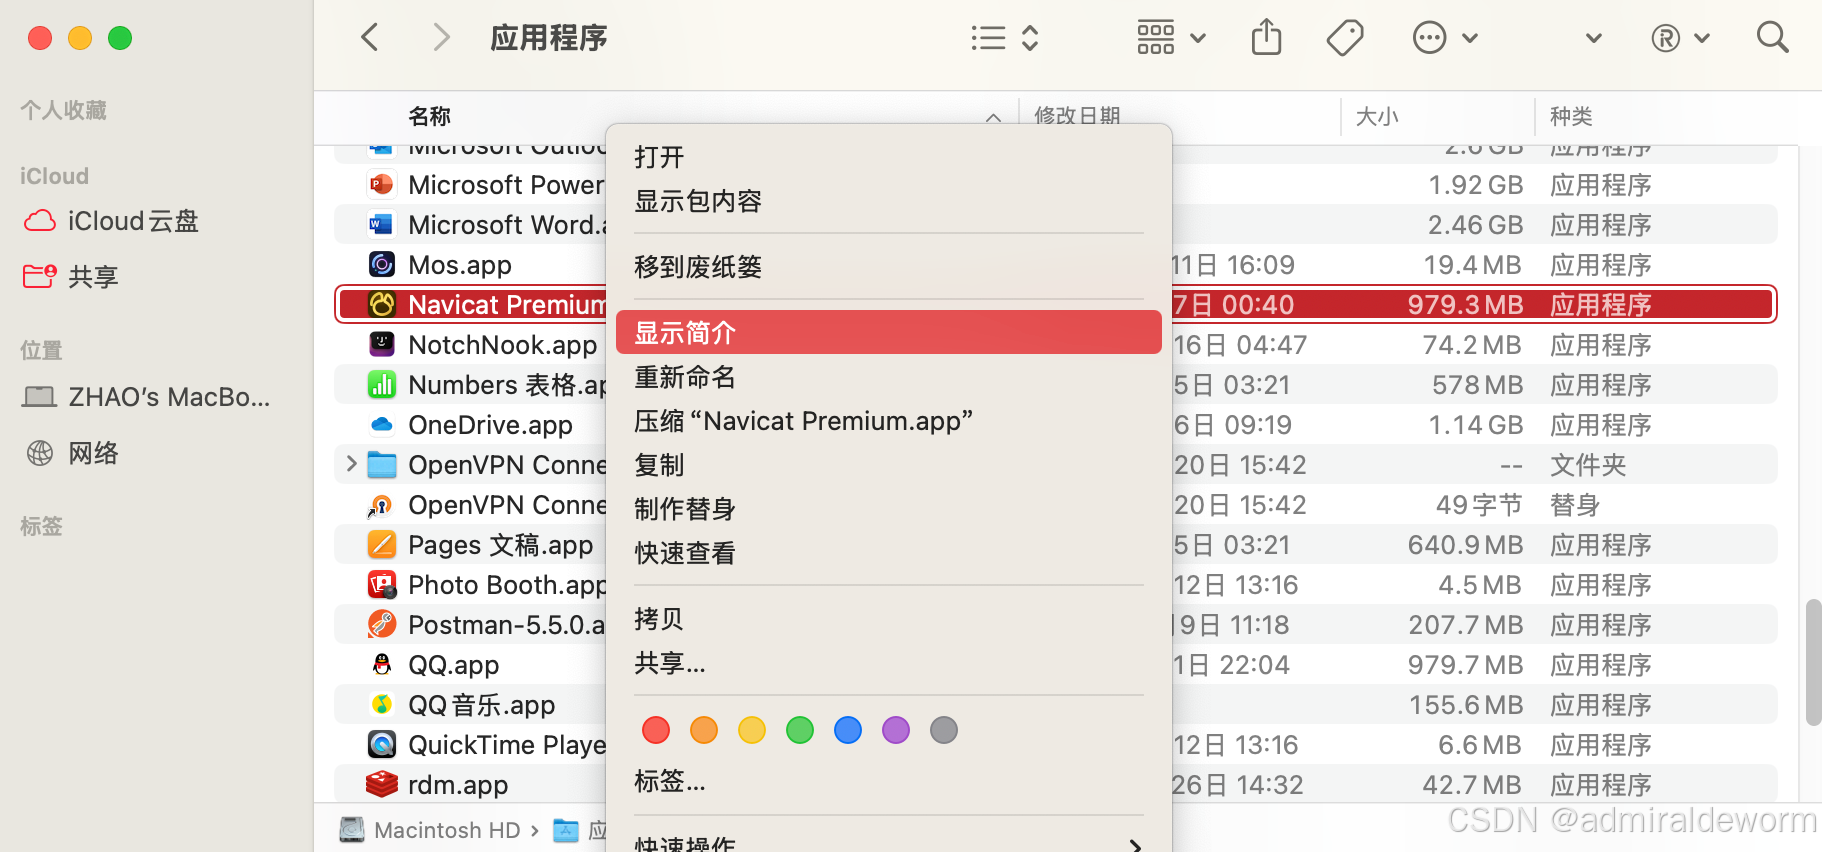Viewport: 1822px width, 852px height.
Task: Go forward with the right chevron
Action: pos(441,38)
